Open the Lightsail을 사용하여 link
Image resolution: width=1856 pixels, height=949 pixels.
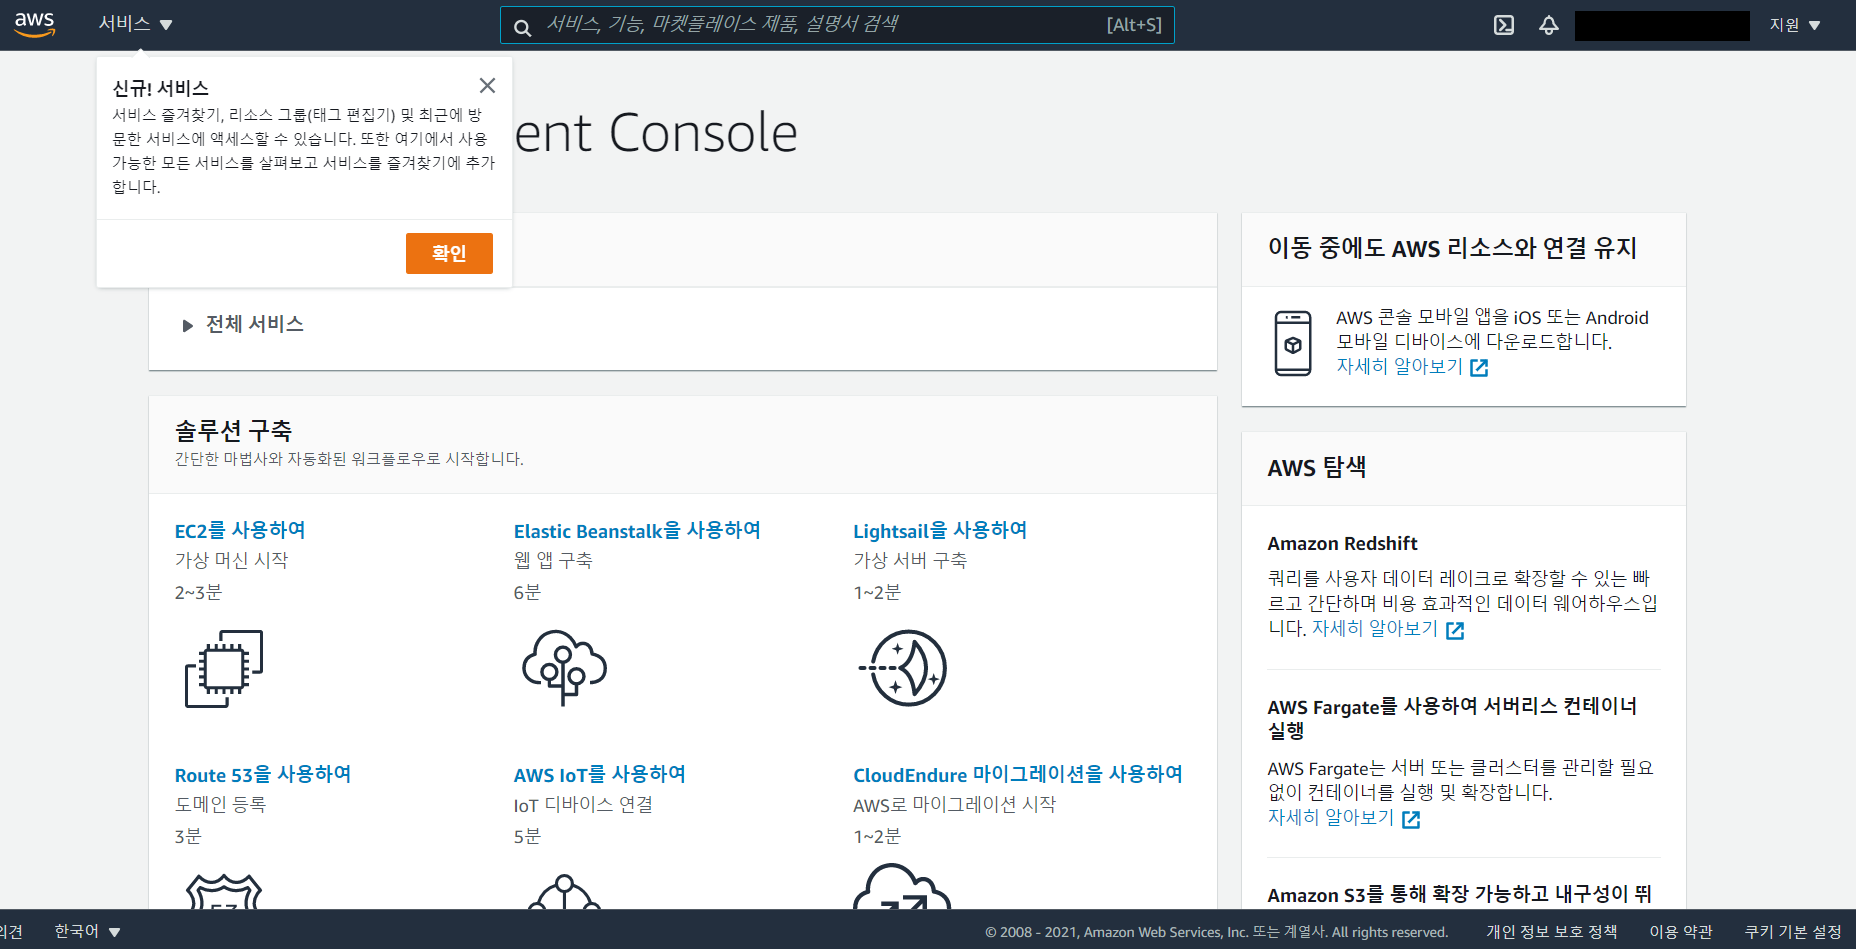tap(940, 530)
